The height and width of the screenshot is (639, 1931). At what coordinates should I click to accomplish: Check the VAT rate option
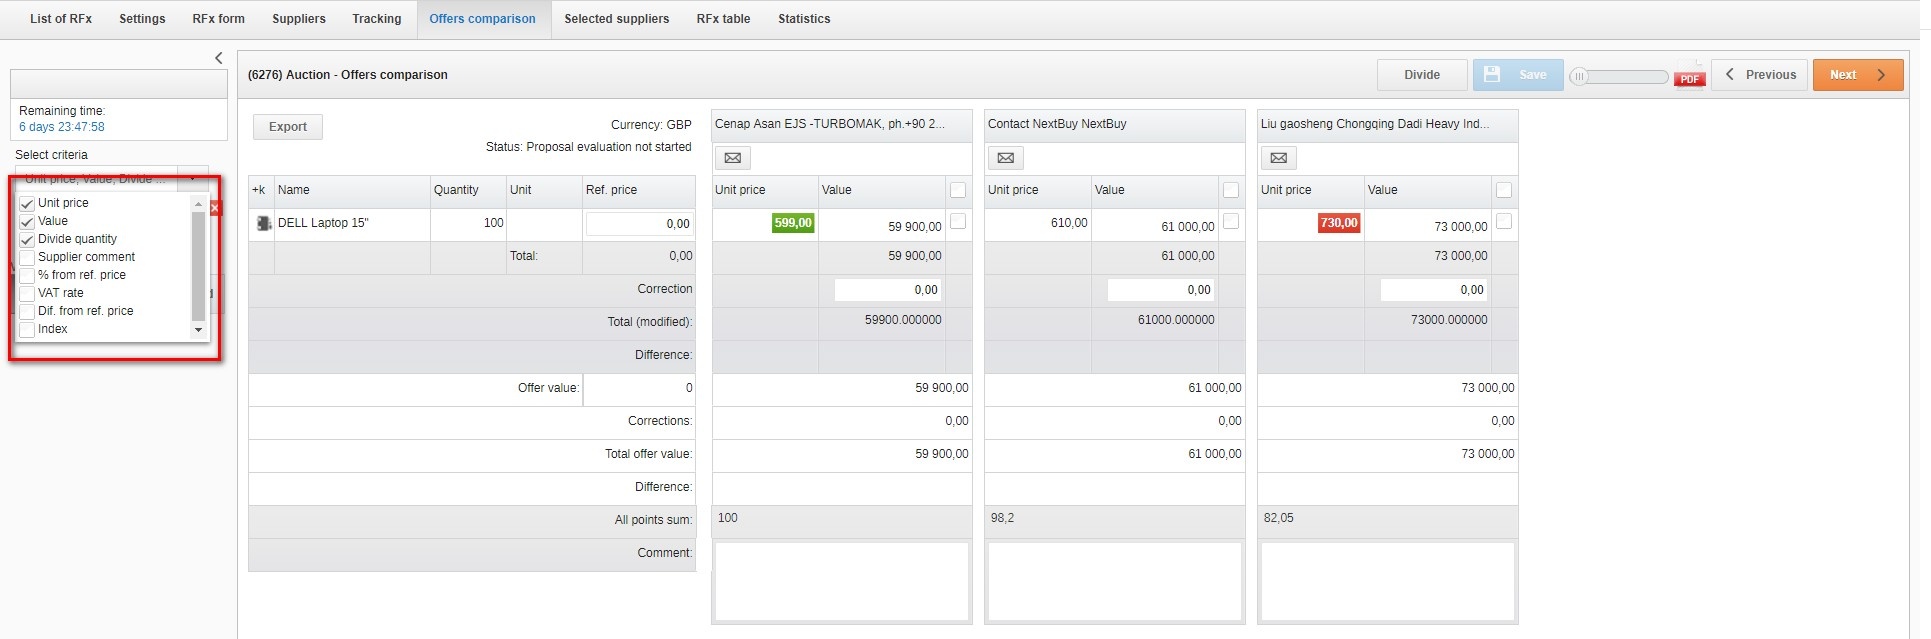pos(27,294)
